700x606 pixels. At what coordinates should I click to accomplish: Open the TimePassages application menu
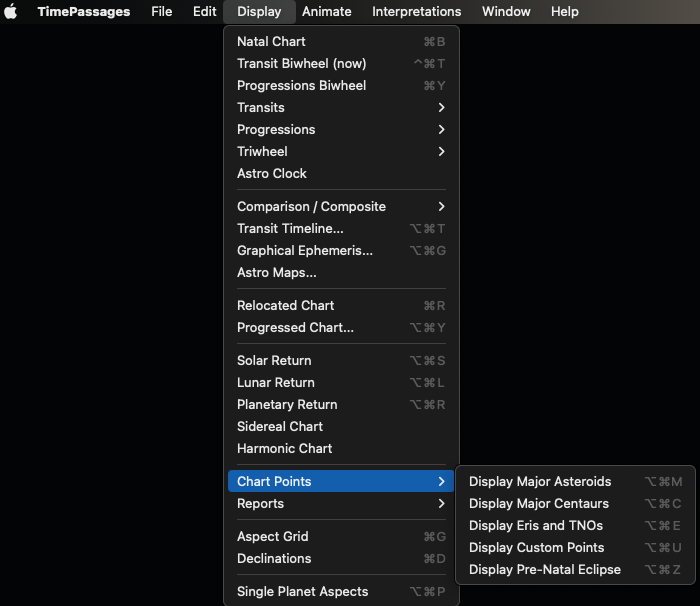click(x=84, y=12)
